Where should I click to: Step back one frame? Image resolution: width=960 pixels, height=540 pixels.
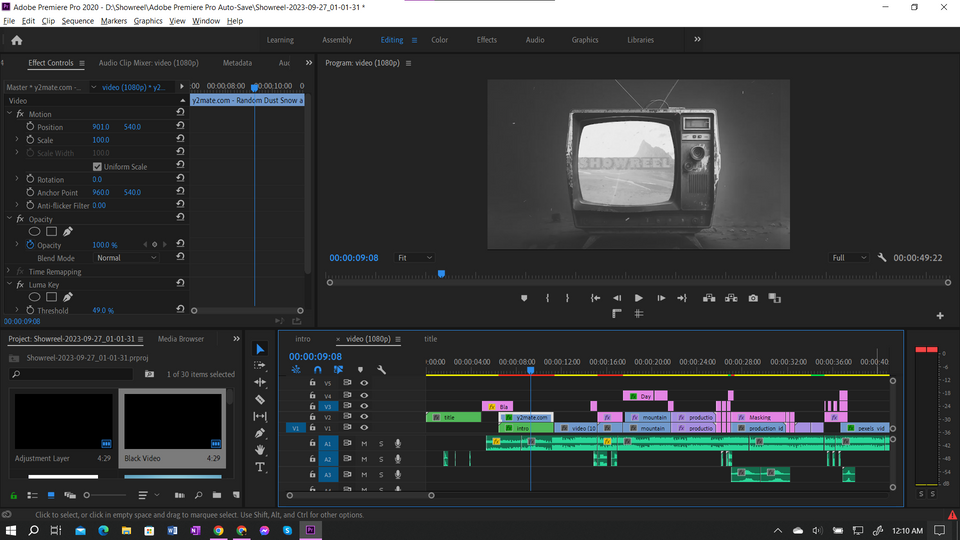(617, 298)
